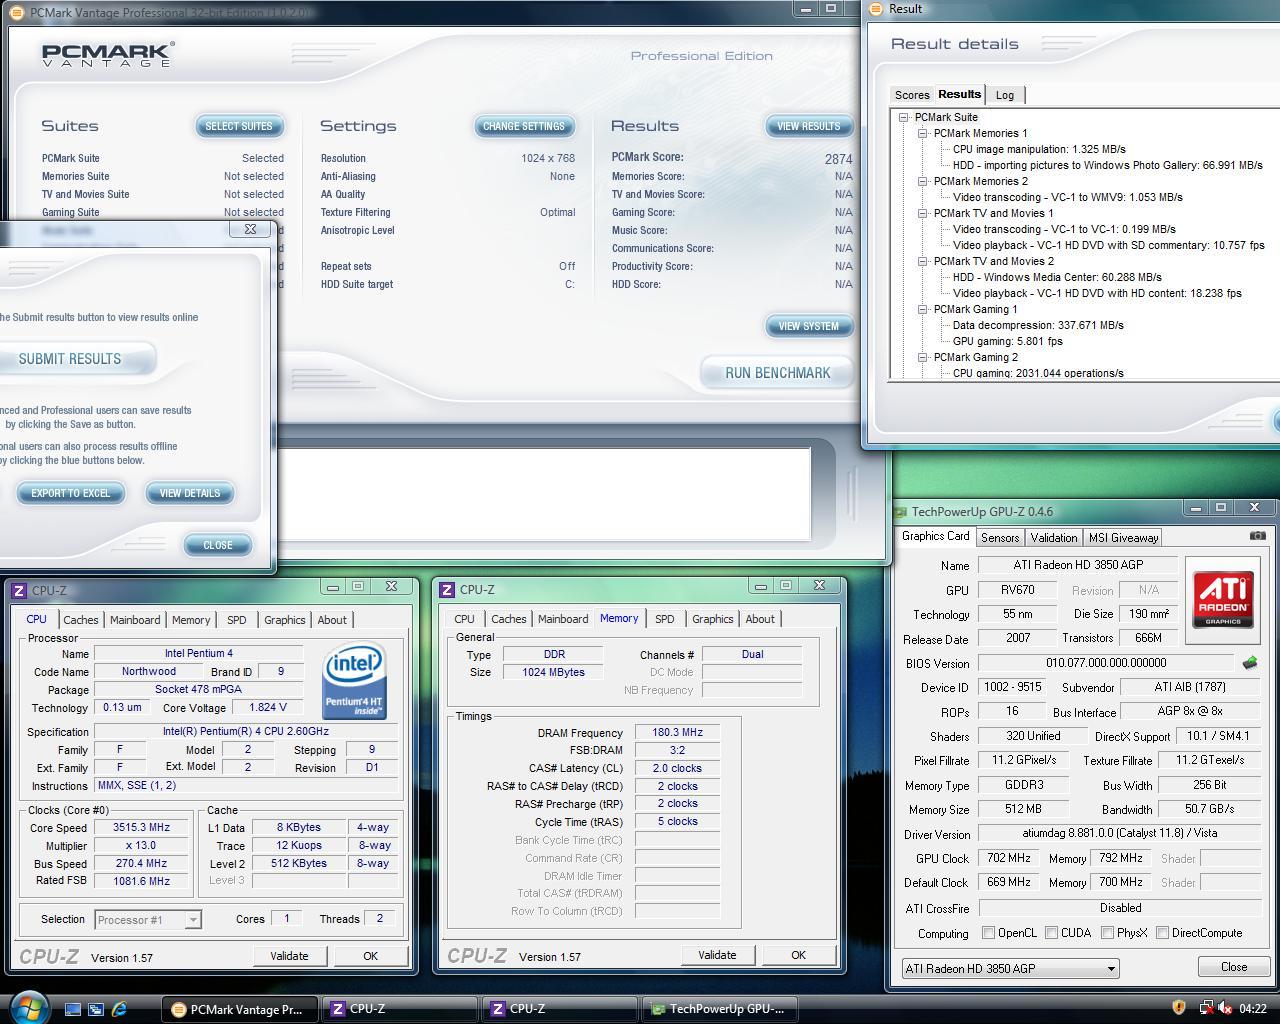
Task: Click DRAM Frequency 180.3 MHz value
Action: pos(677,733)
